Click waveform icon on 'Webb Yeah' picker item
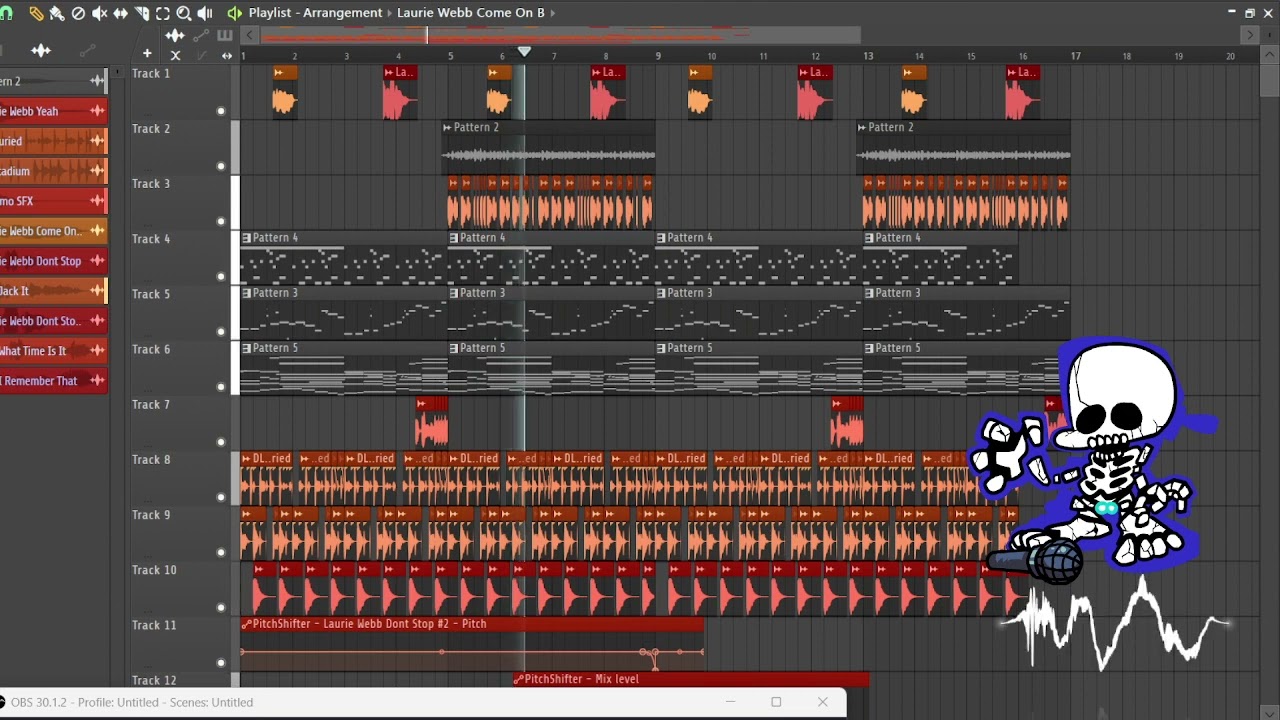1280x720 pixels. [x=97, y=111]
